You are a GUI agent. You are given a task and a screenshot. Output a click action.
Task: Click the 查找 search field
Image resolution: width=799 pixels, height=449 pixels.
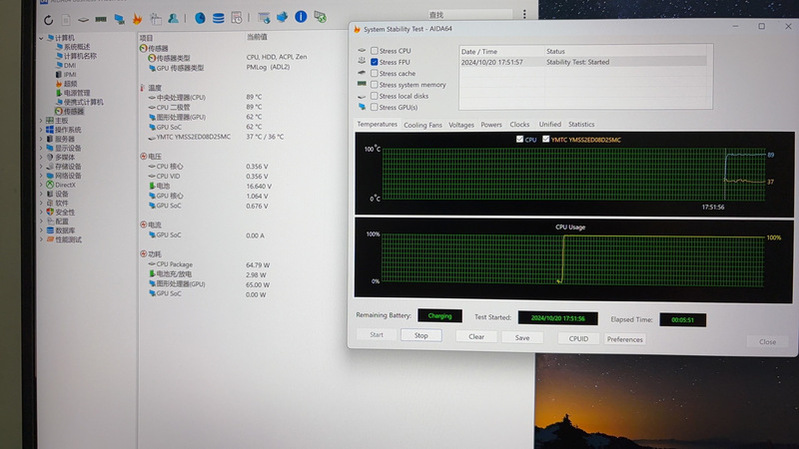click(469, 15)
